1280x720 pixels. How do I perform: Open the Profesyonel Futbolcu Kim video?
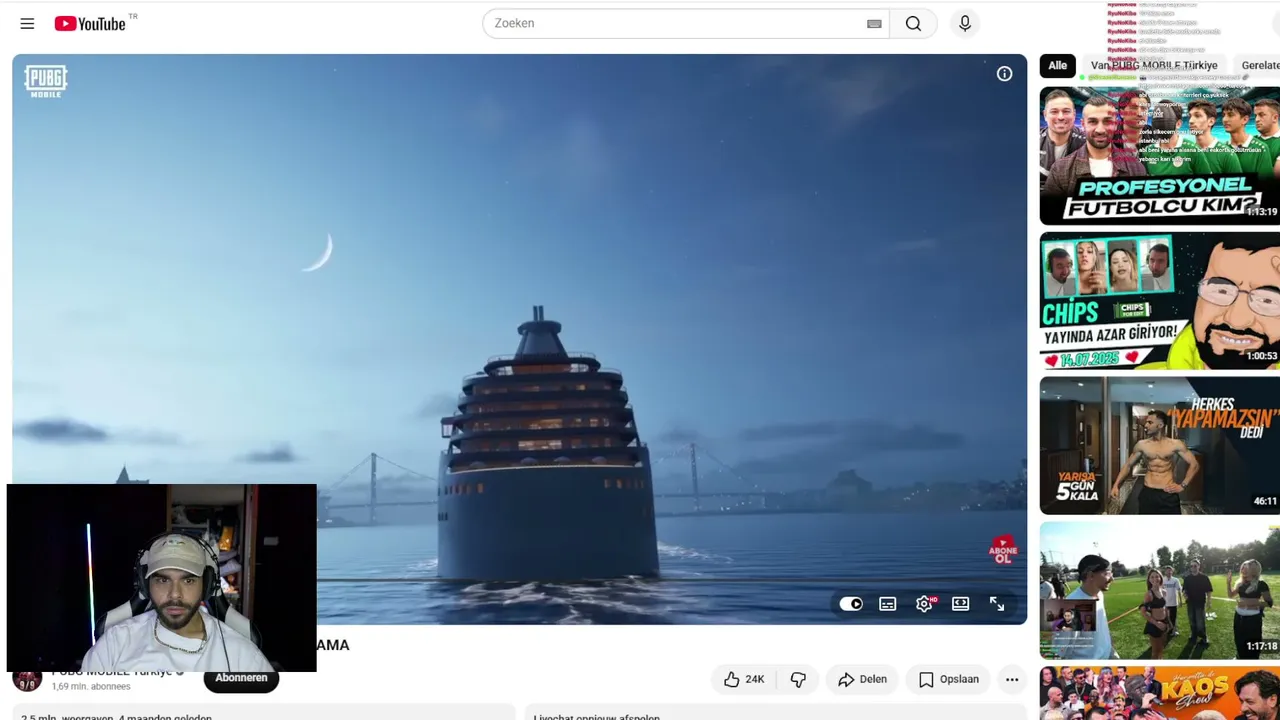point(1160,156)
